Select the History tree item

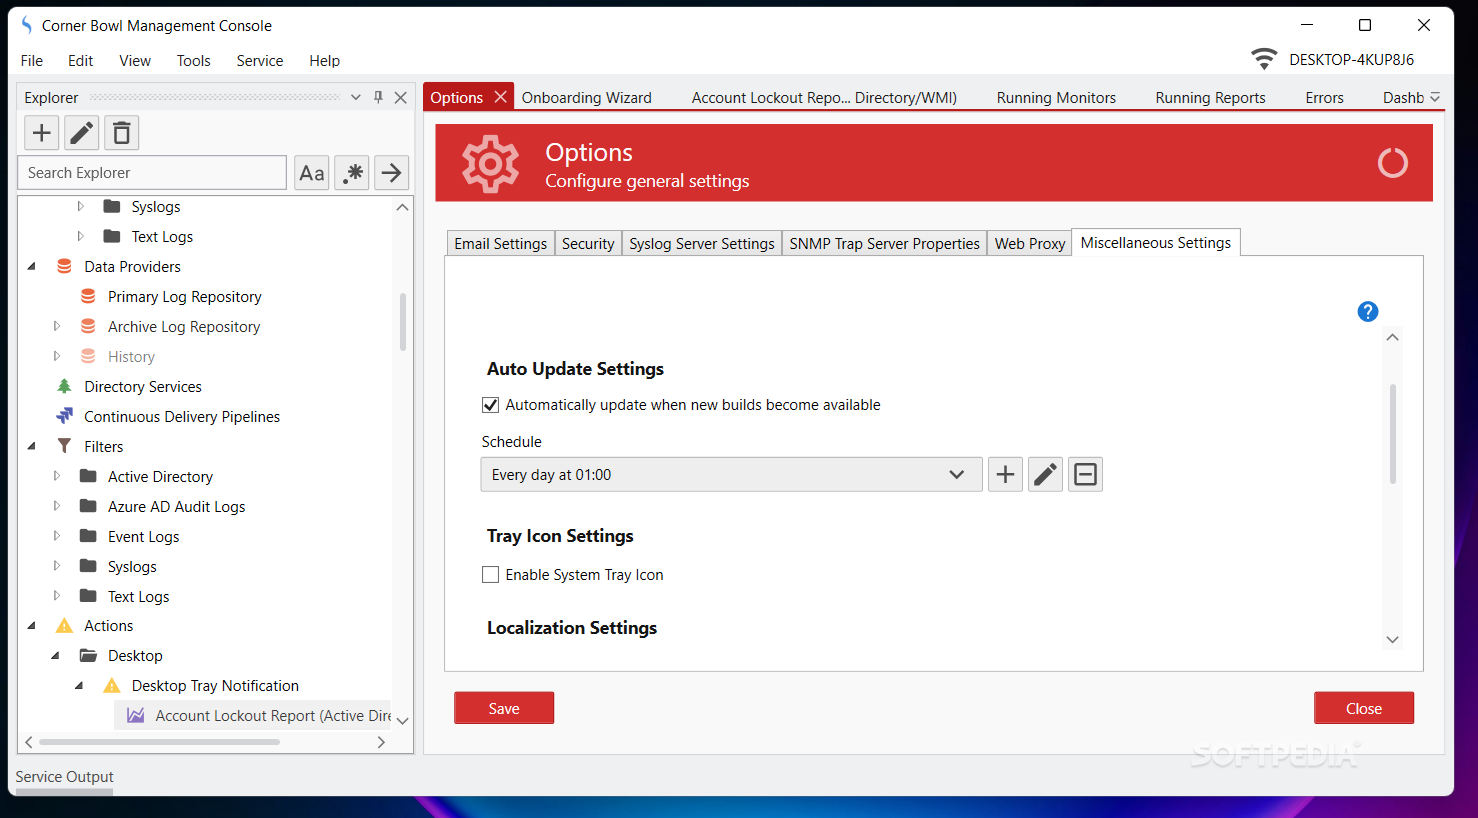click(131, 356)
